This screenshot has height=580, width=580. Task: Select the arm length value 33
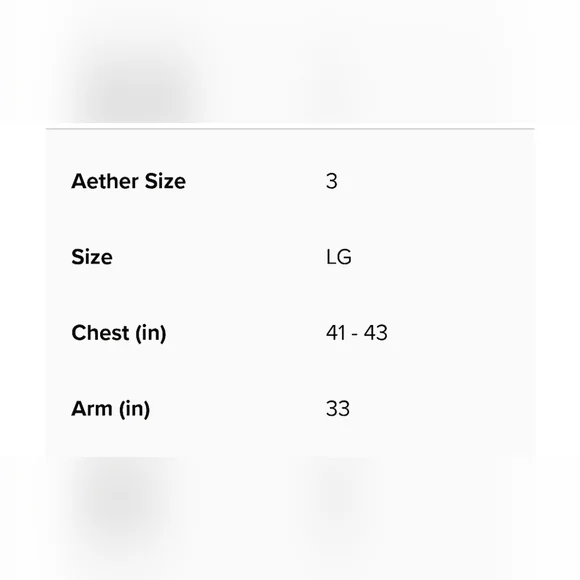point(338,409)
